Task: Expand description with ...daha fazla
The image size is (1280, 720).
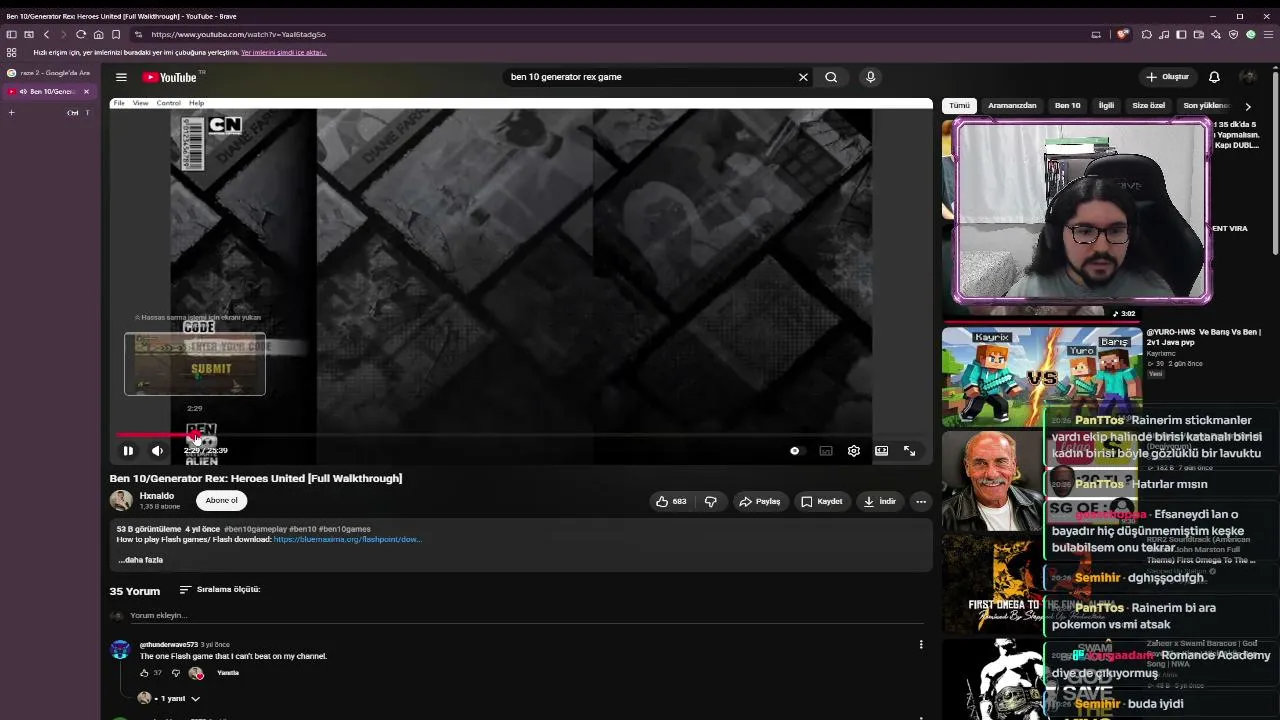Action: (x=140, y=560)
